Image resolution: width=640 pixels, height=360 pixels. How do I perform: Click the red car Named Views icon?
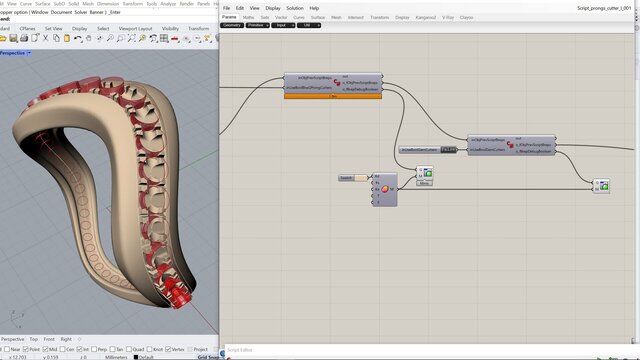click(175, 39)
